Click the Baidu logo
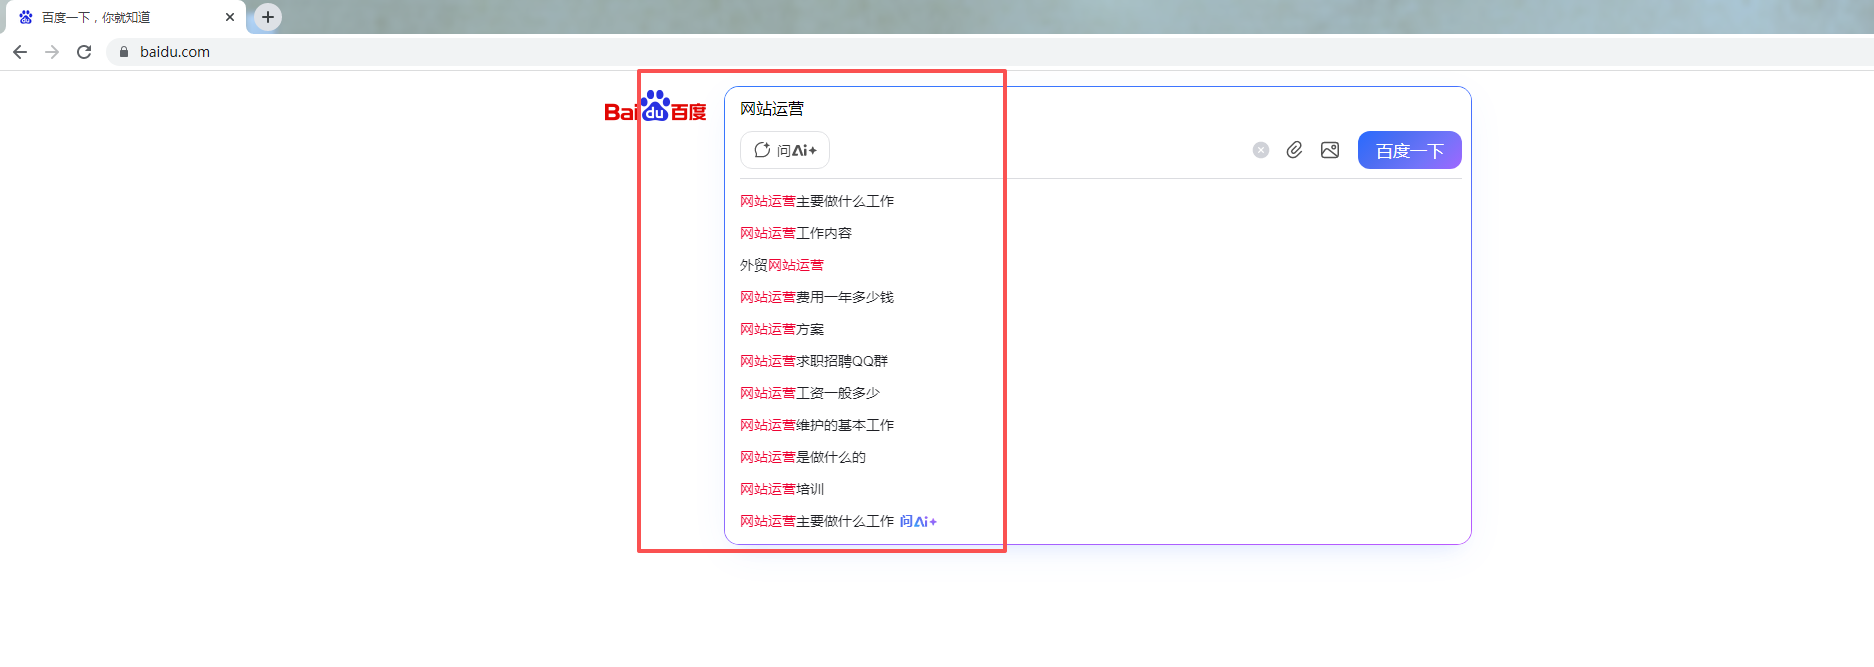The height and width of the screenshot is (667, 1874). [x=655, y=108]
